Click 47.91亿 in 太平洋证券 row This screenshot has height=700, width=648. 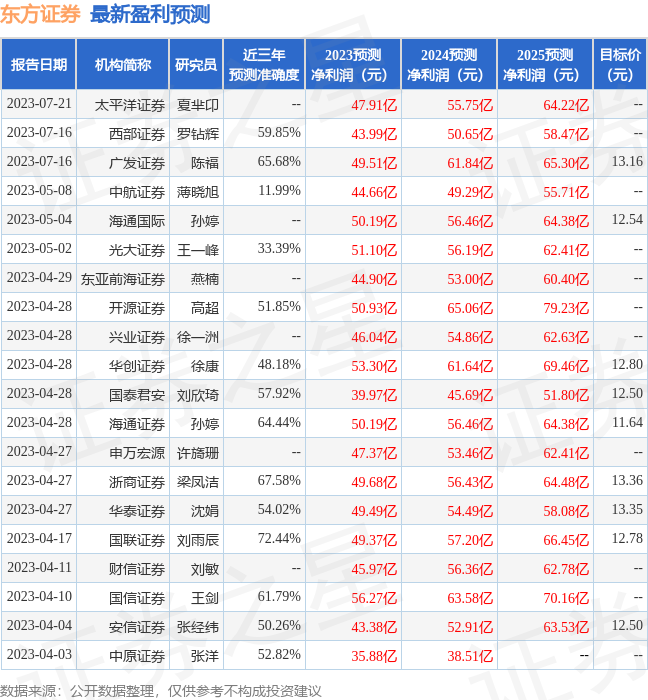point(374,105)
